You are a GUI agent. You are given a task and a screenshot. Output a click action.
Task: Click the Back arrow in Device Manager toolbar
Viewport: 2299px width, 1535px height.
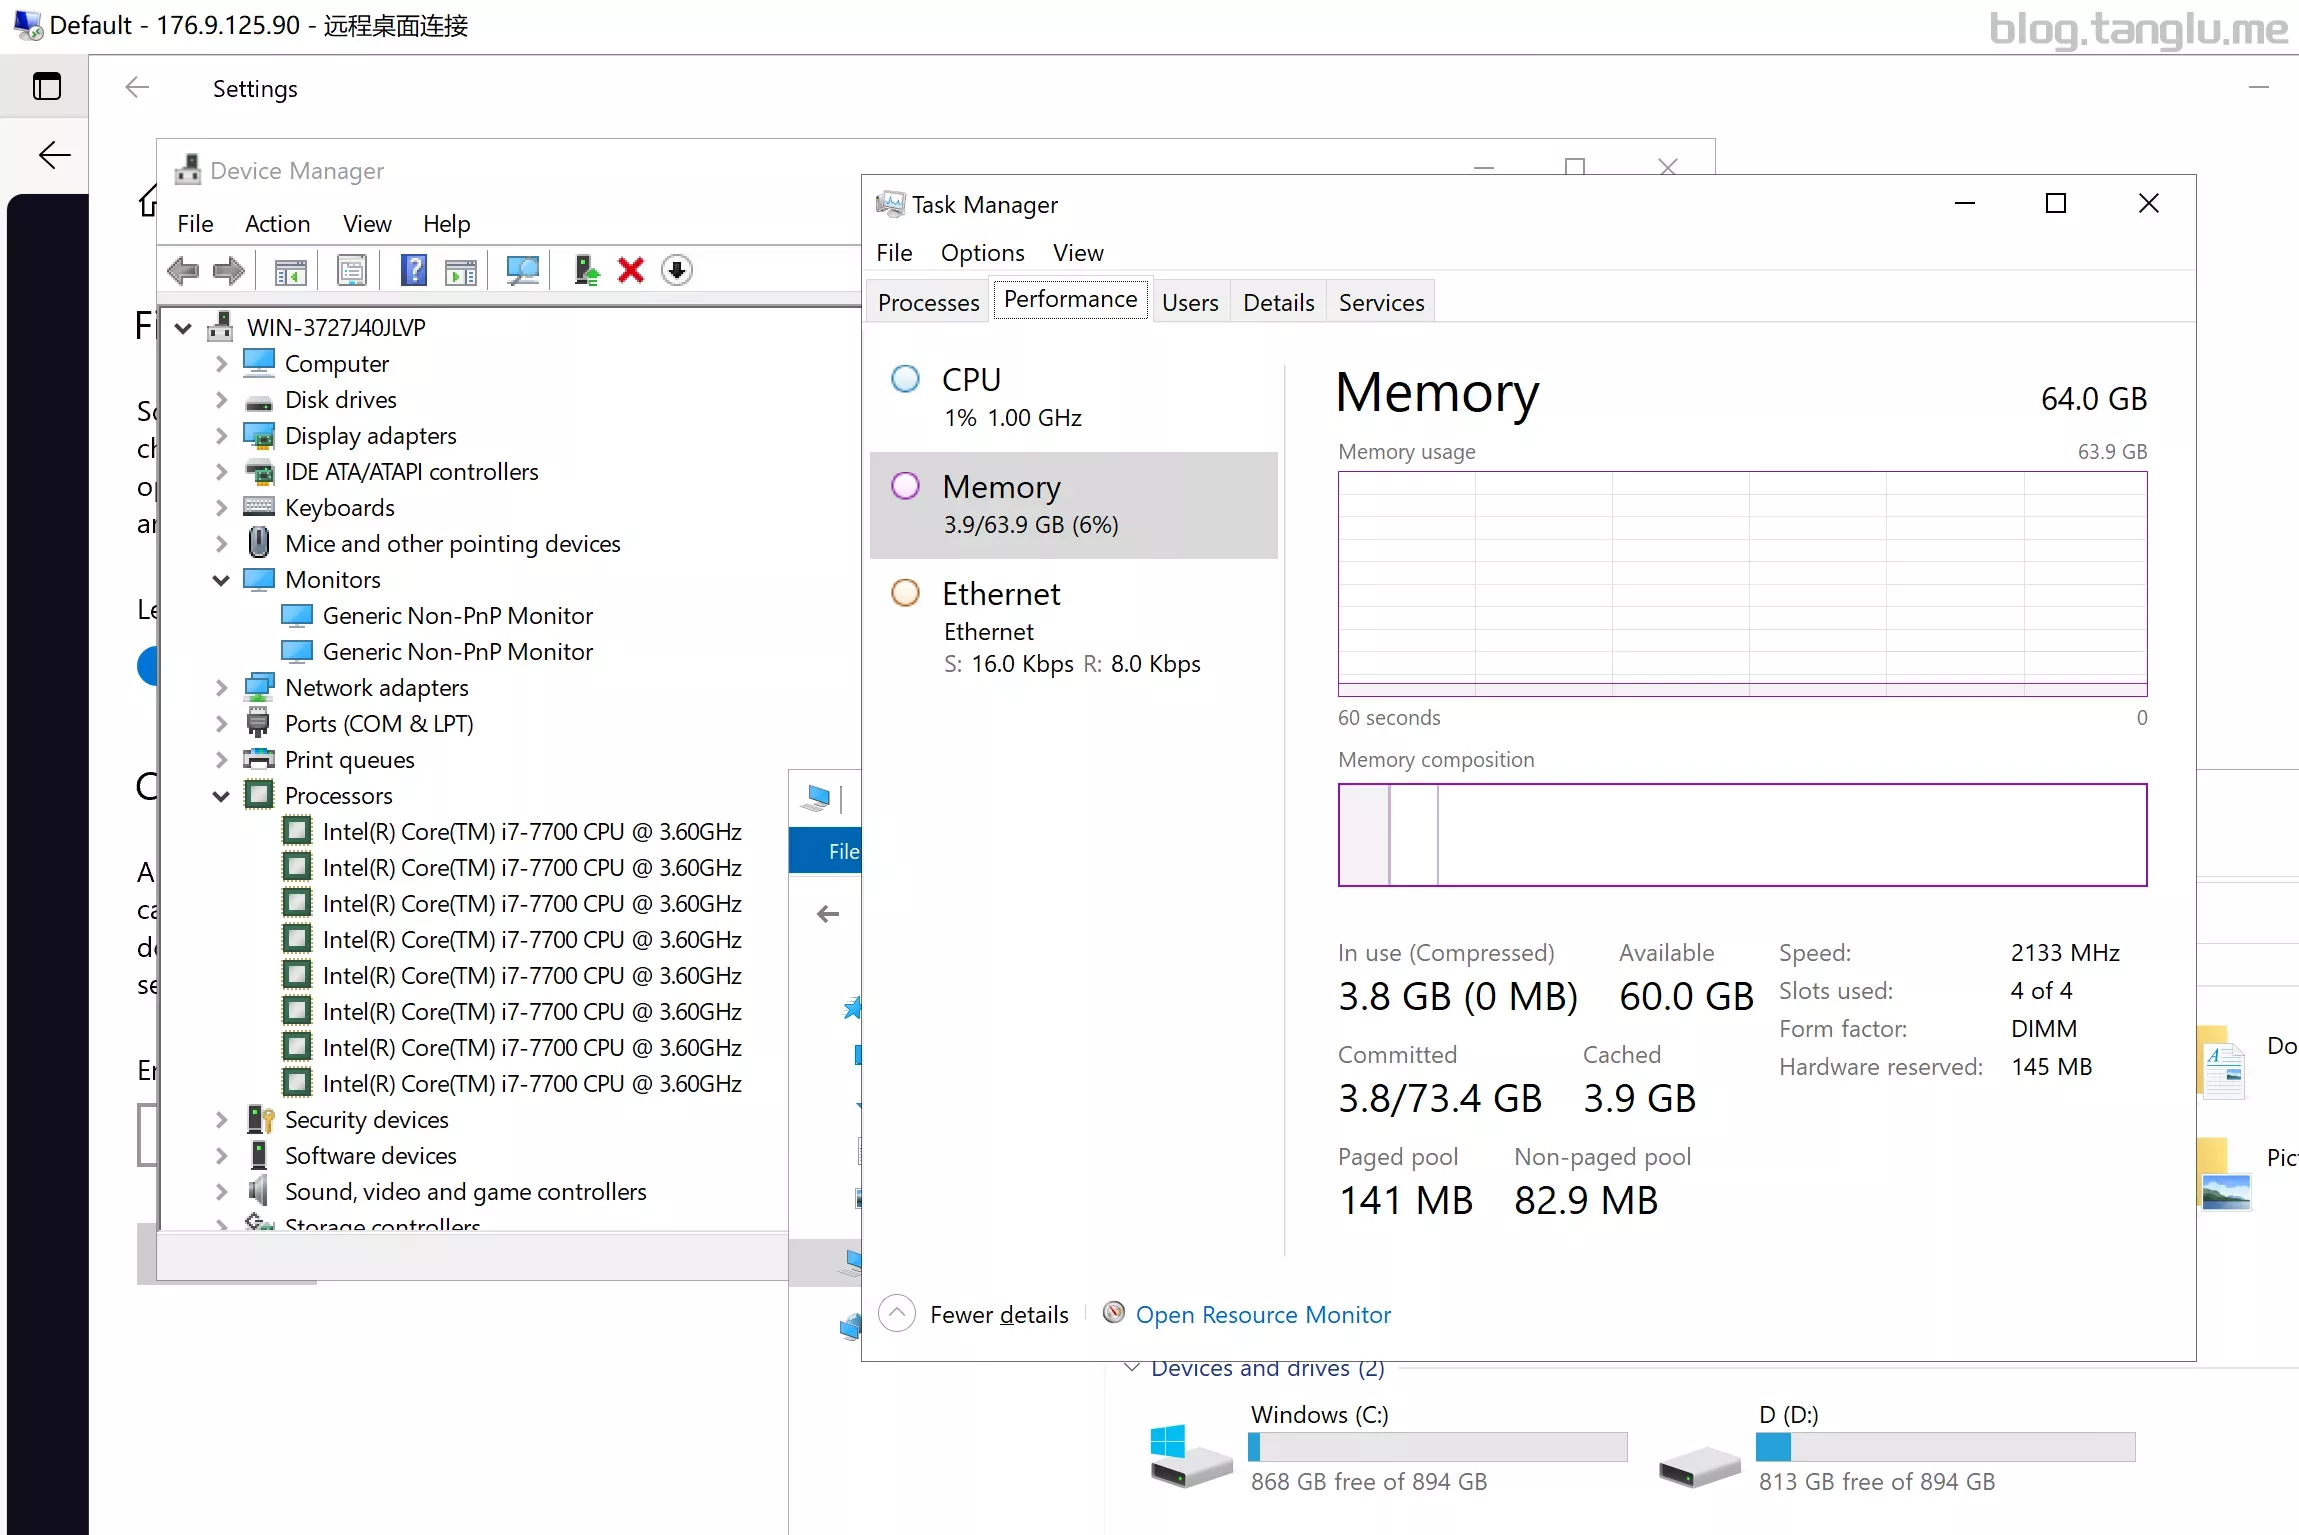(x=183, y=270)
